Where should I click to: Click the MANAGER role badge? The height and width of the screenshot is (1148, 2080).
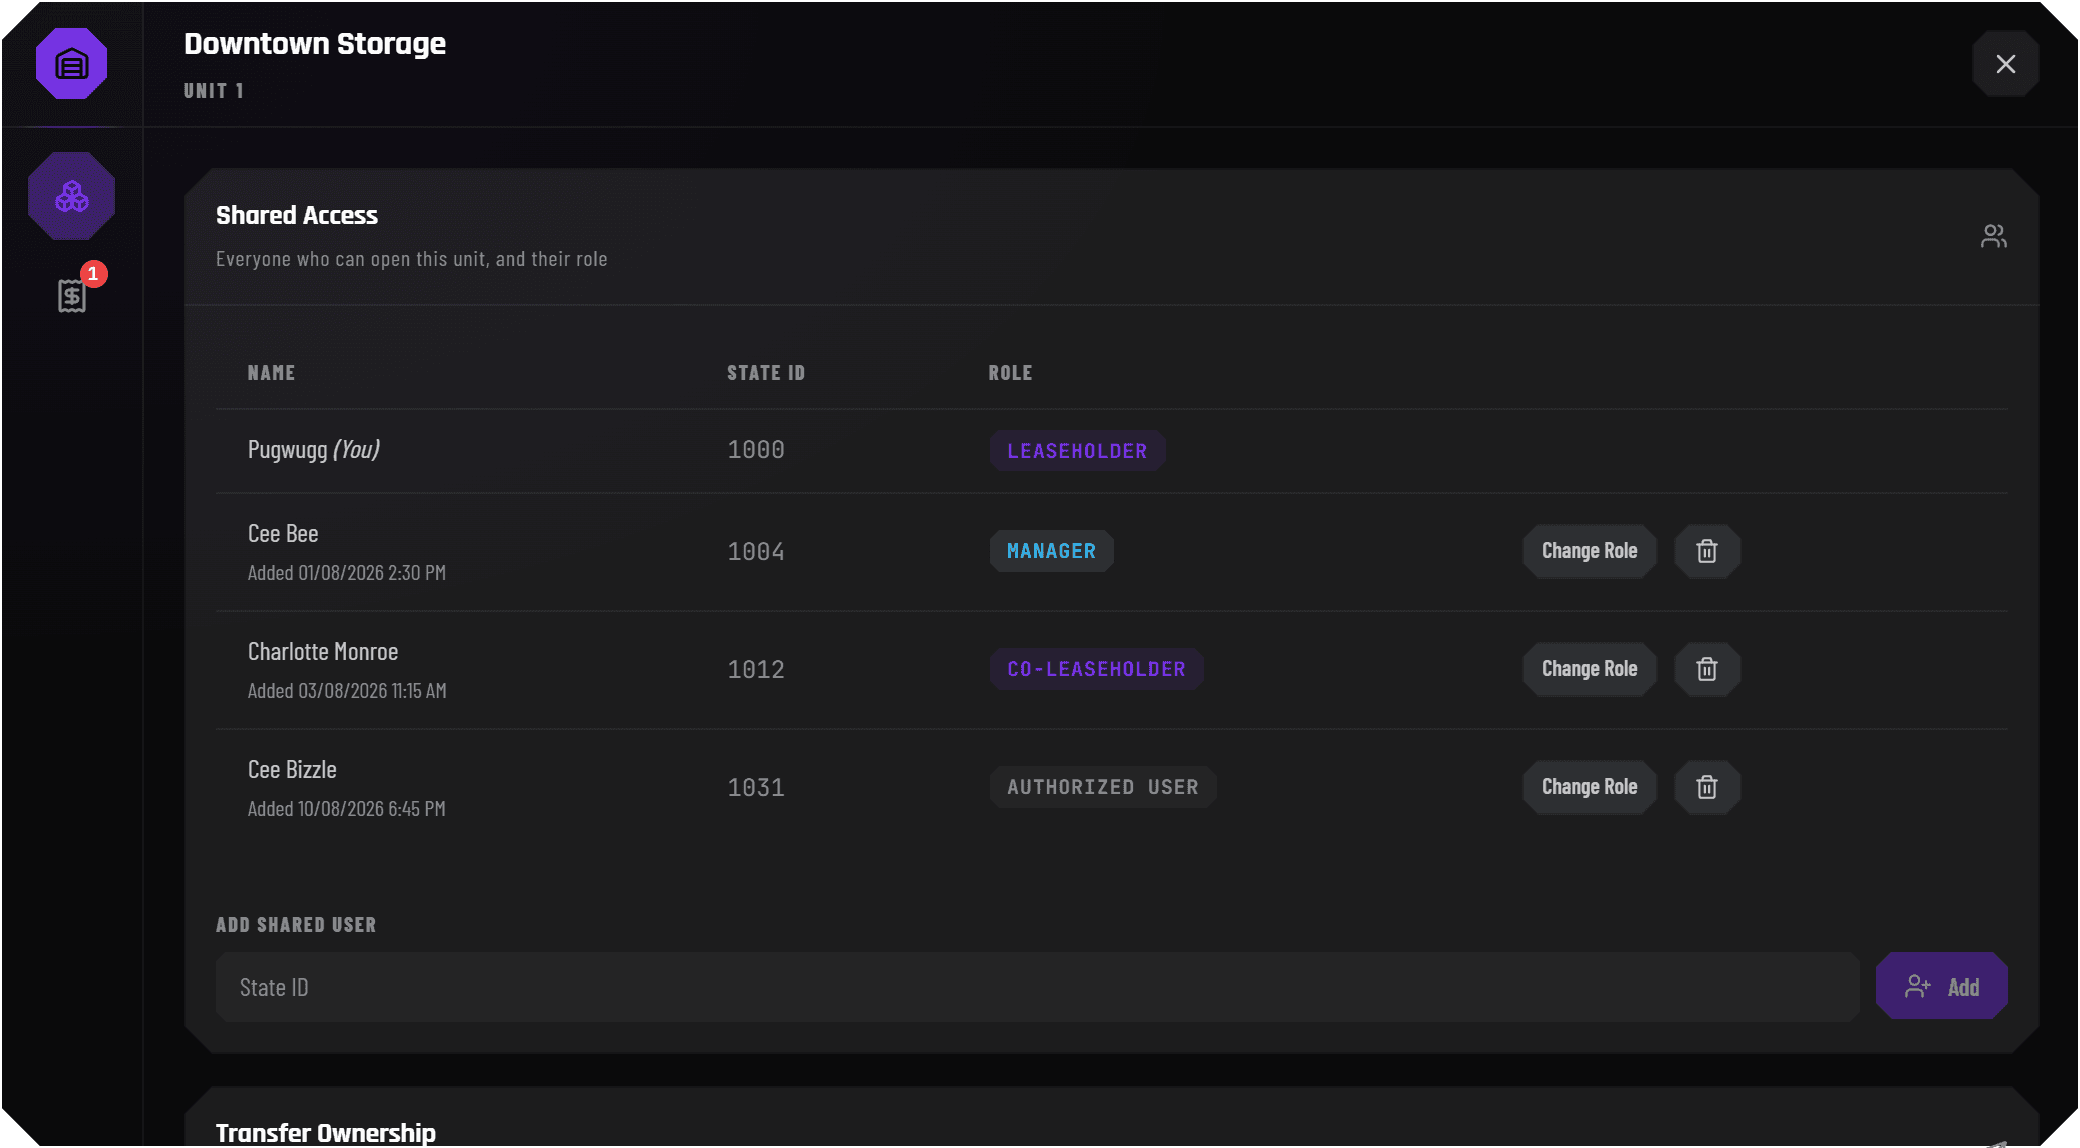click(x=1051, y=551)
